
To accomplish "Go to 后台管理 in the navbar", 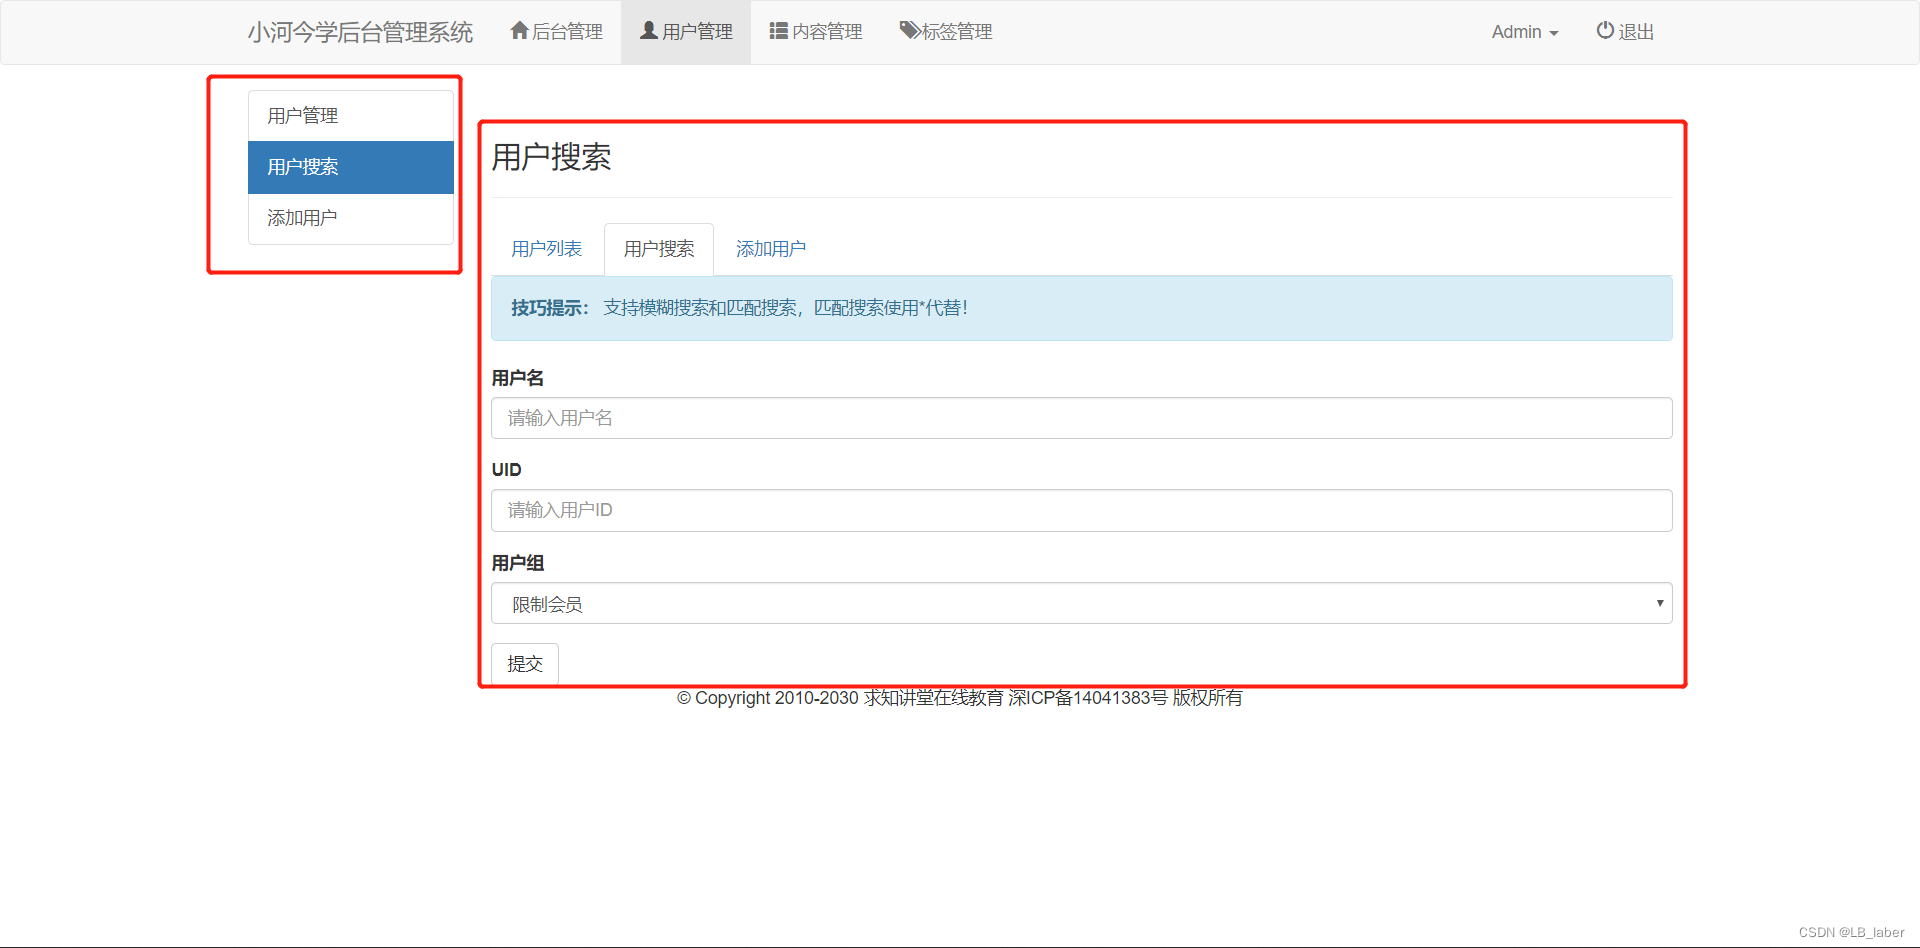I will [556, 32].
